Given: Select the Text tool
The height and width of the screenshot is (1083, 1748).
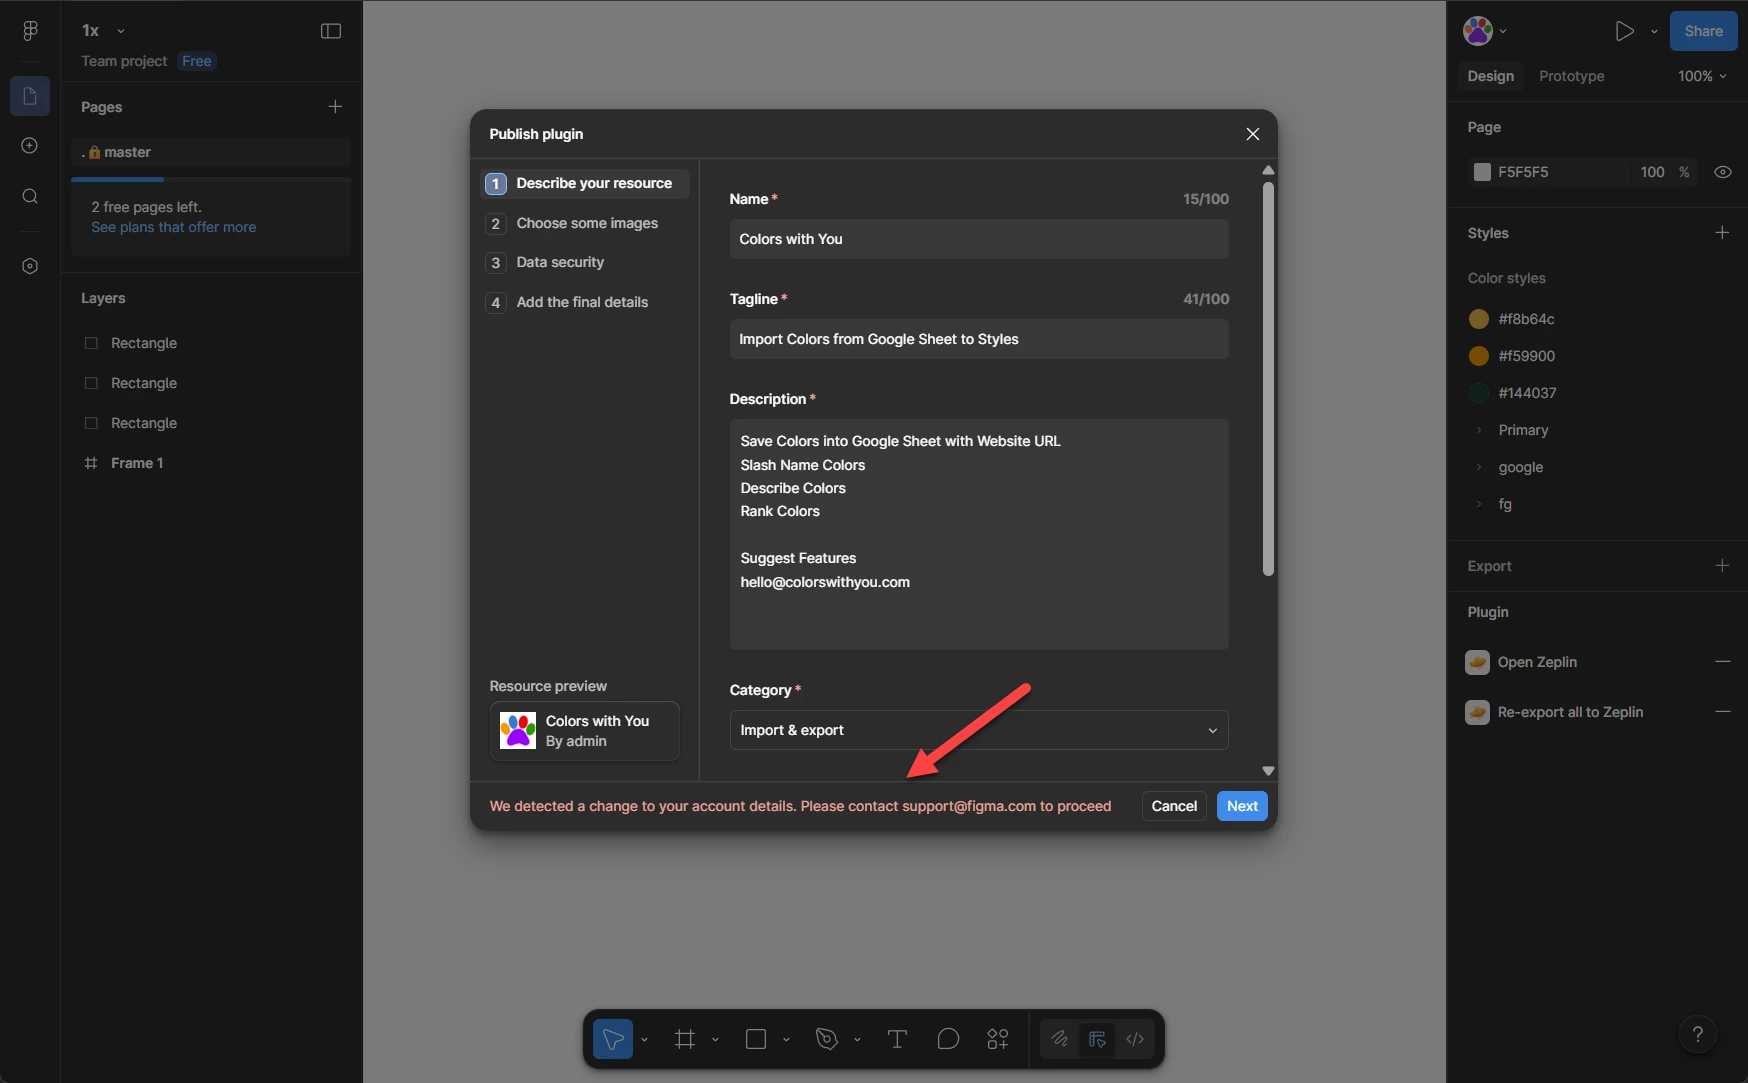Looking at the screenshot, I should 897,1039.
